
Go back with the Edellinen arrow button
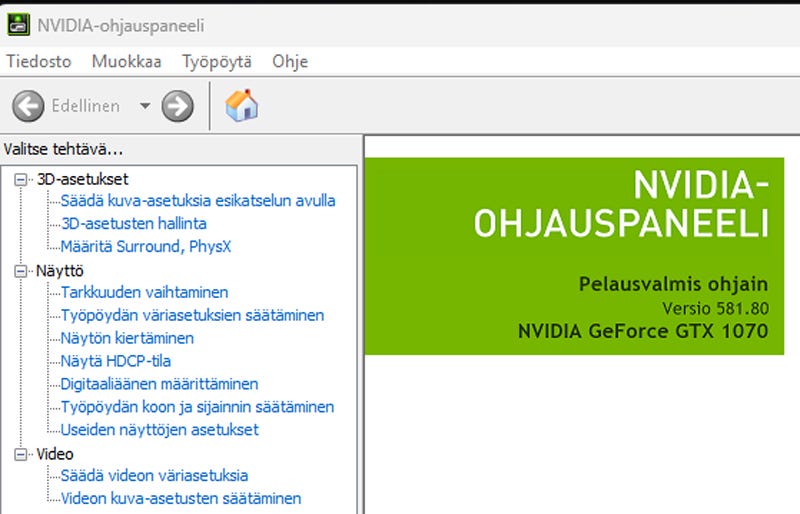point(28,106)
